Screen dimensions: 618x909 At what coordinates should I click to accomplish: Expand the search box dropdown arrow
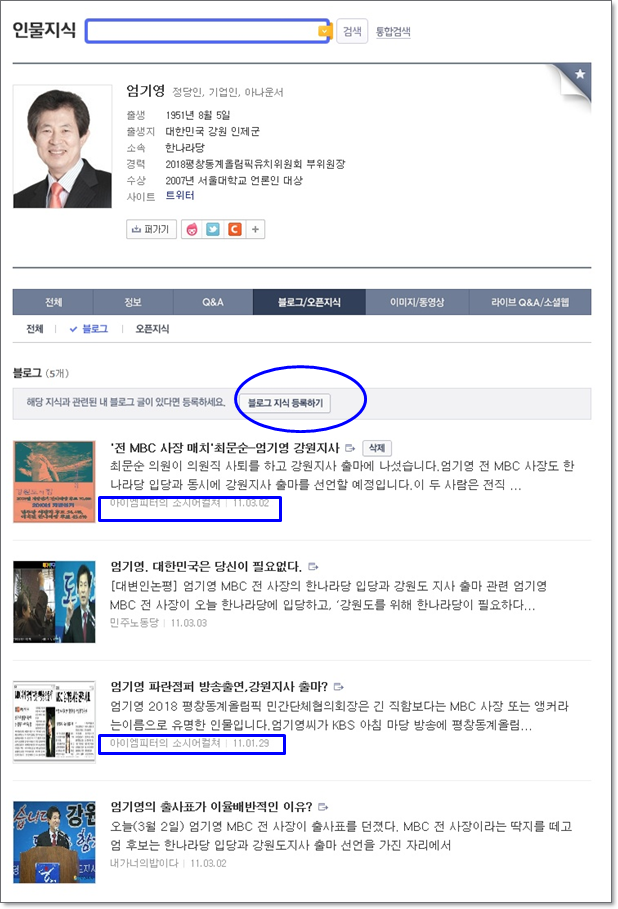(x=325, y=31)
